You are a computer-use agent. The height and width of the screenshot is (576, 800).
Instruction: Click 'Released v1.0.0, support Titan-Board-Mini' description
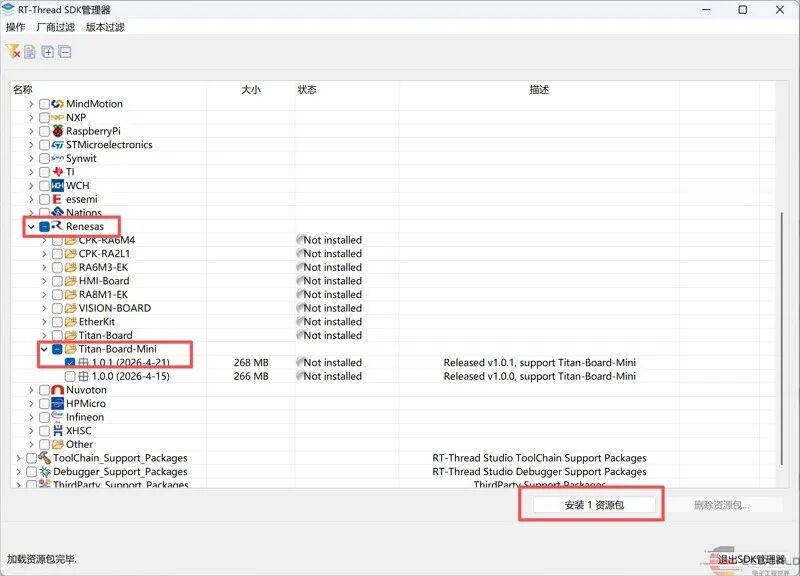(539, 377)
